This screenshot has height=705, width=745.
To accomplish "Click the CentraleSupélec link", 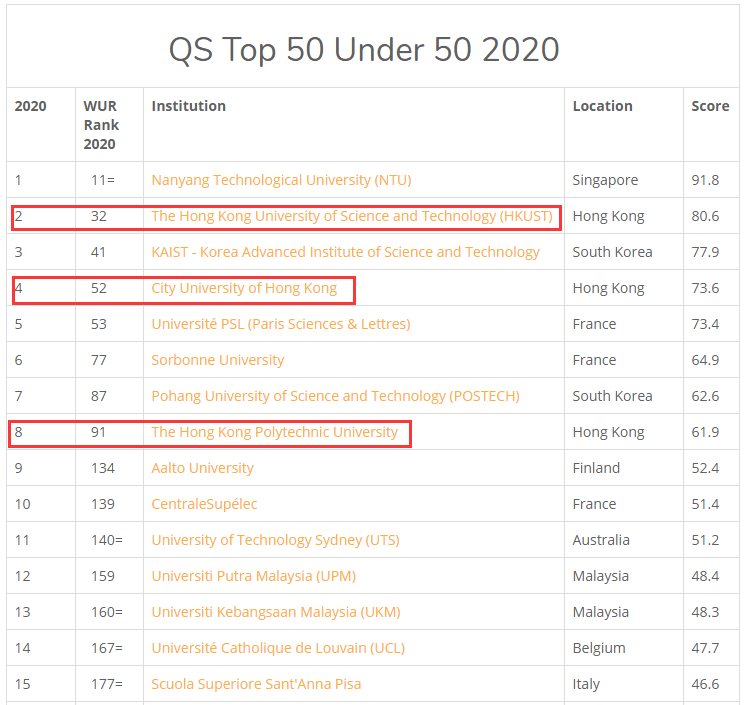I will click(205, 504).
